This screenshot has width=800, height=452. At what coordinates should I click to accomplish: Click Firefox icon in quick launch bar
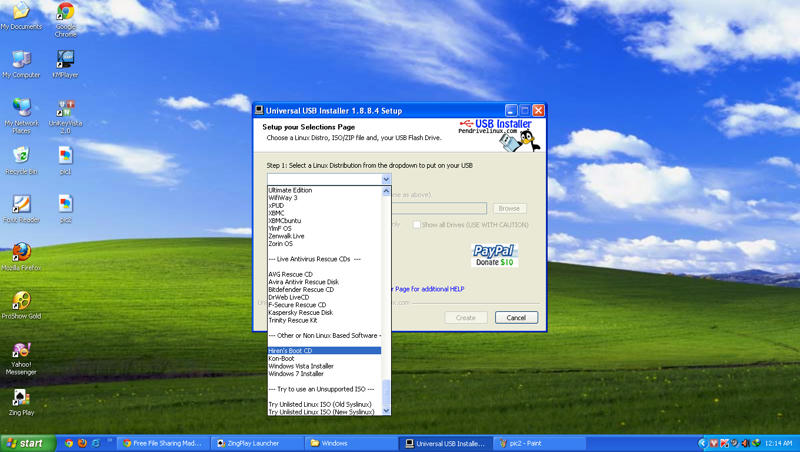pyautogui.click(x=82, y=443)
